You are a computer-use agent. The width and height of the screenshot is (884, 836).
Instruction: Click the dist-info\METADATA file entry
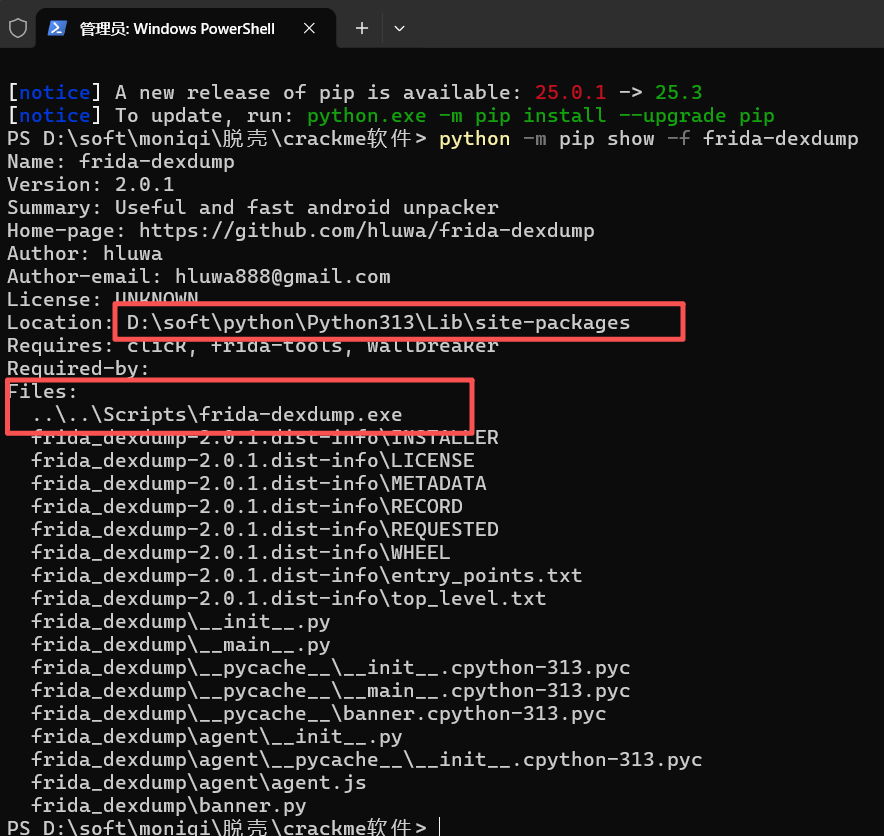click(x=259, y=484)
